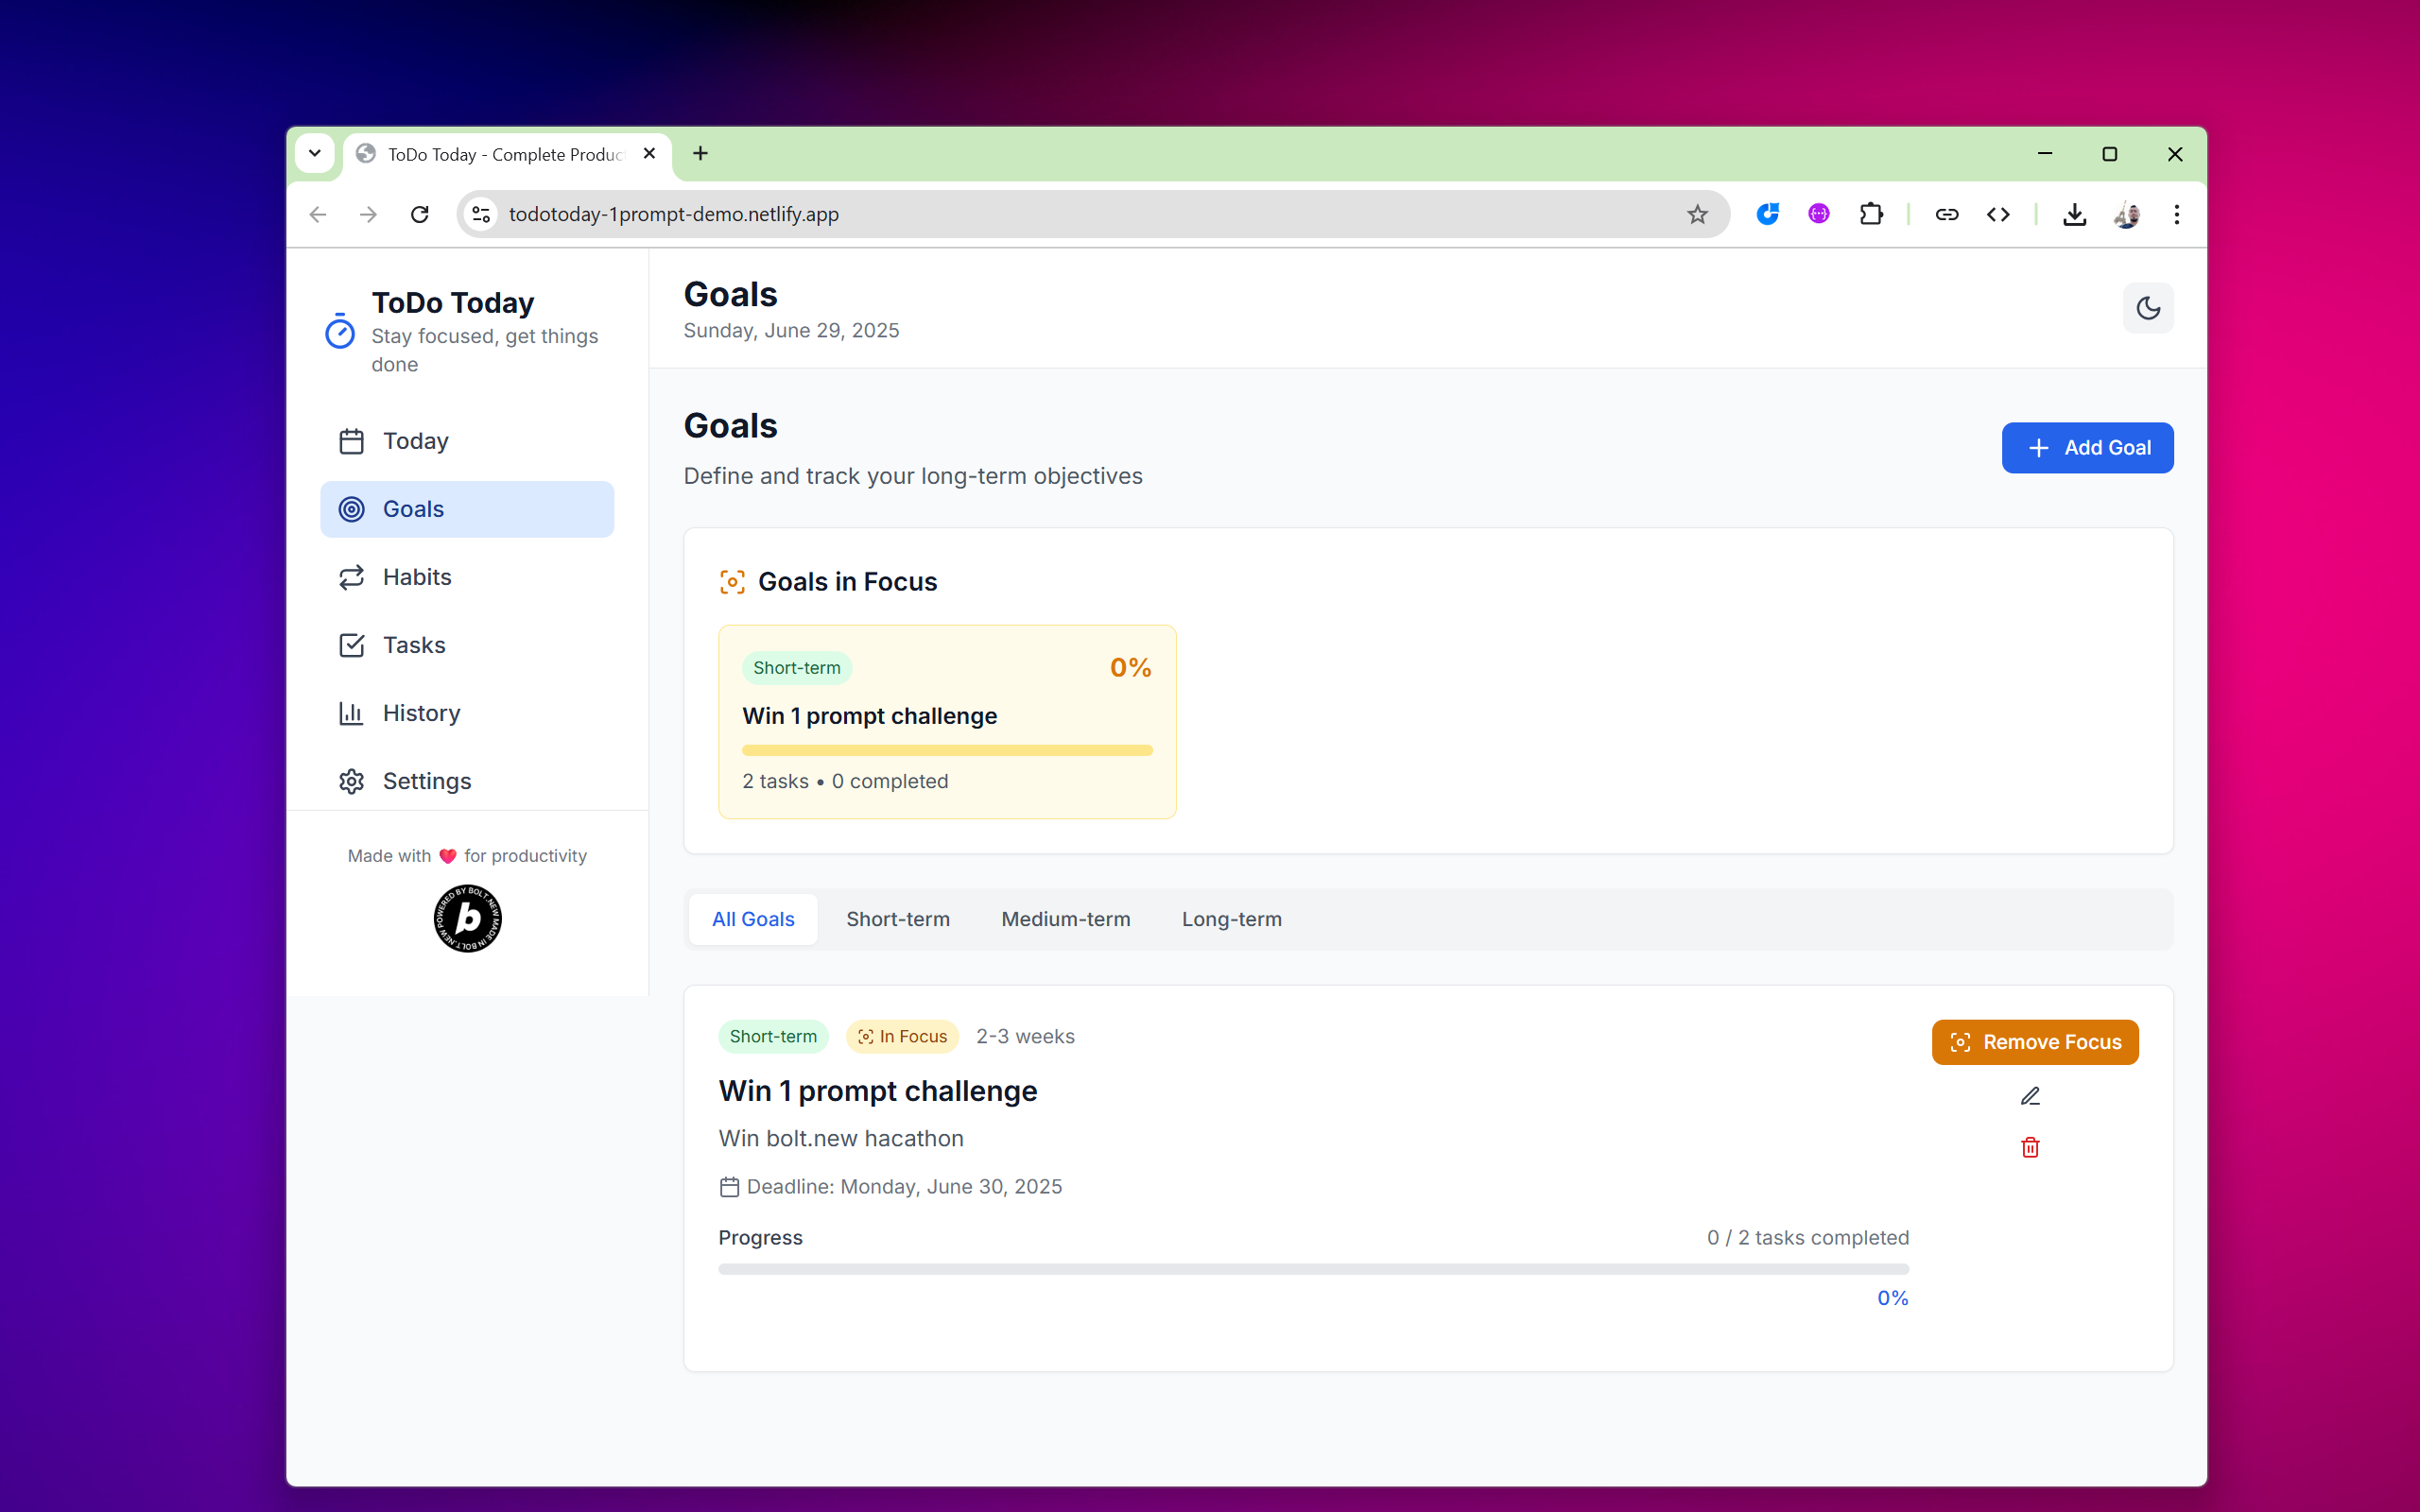2420x1512 pixels.
Task: Bookmark page with the star icon
Action: [x=1697, y=214]
